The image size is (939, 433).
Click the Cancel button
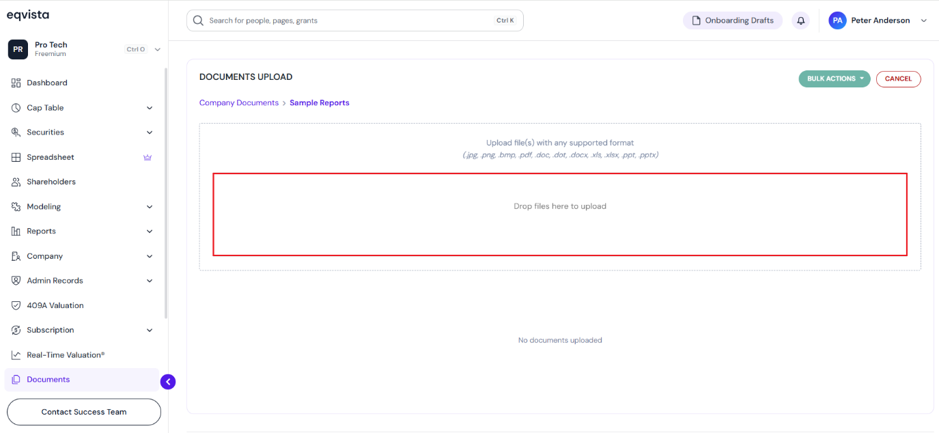click(x=898, y=79)
